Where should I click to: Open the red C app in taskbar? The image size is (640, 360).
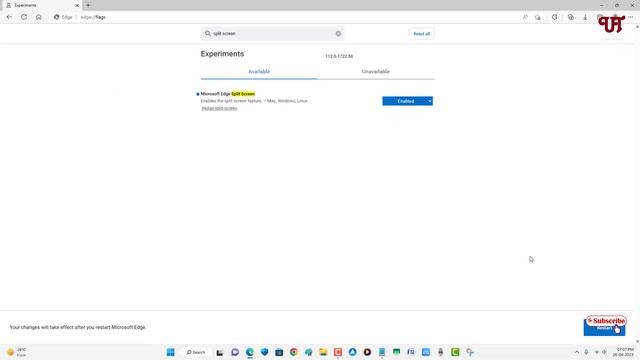coord(338,352)
